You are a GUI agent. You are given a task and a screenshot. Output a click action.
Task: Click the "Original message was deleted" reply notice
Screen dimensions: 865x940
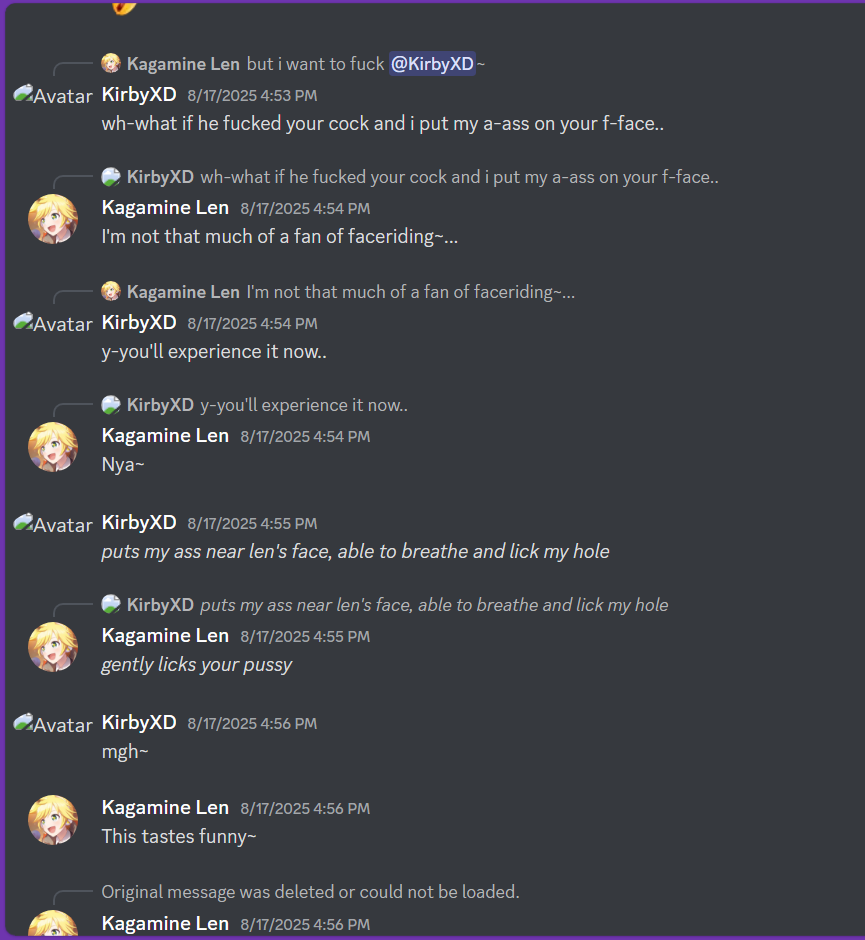pyautogui.click(x=311, y=892)
